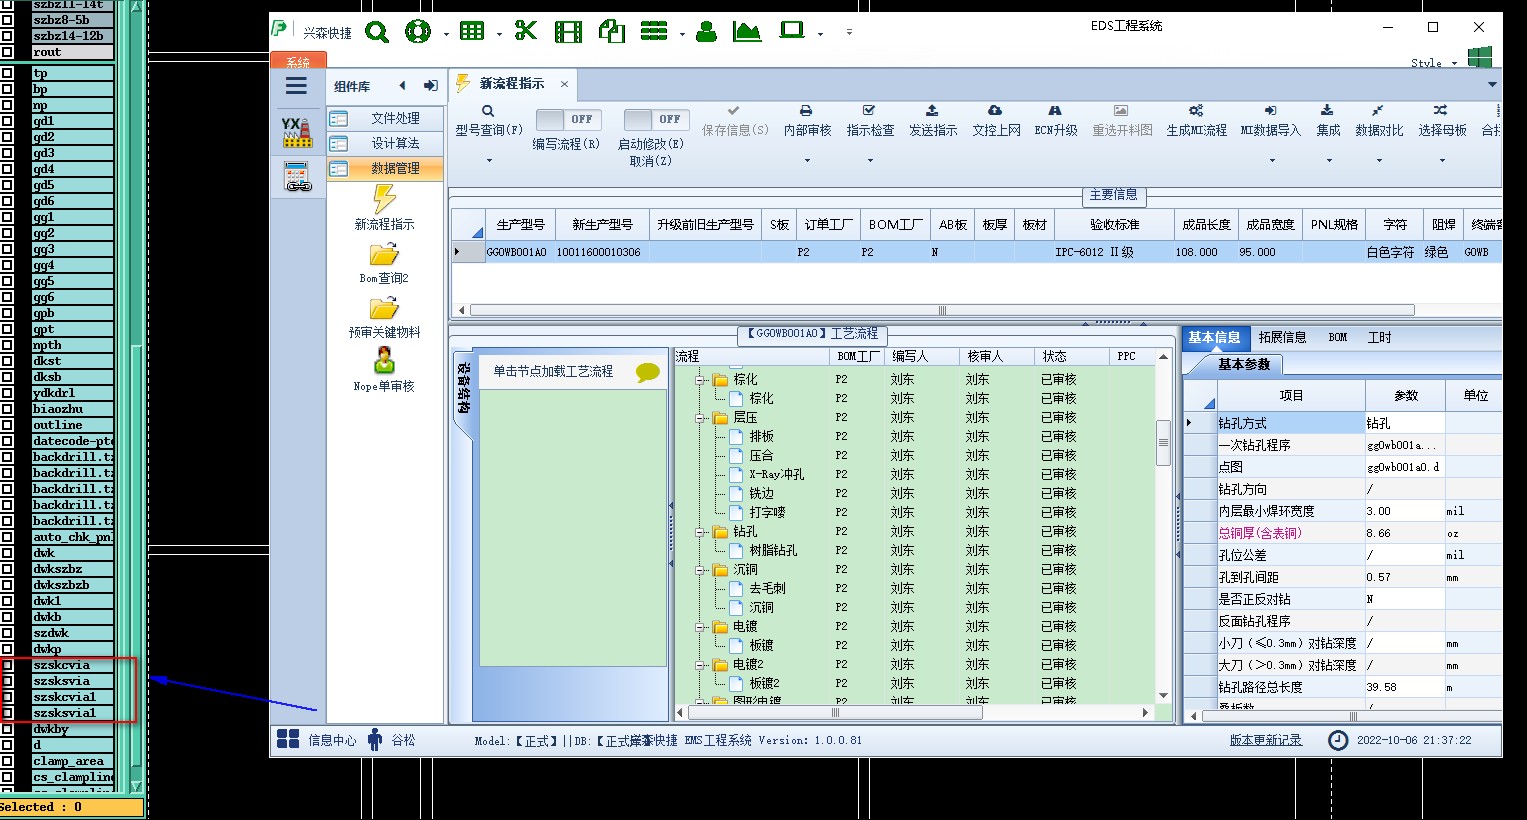Click 发送指示 upload tool
This screenshot has width=1527, height=820.
pos(933,121)
